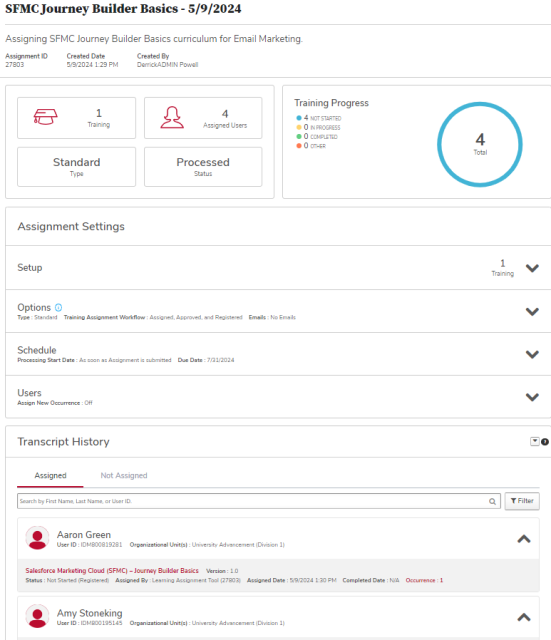Open Salesforce Marketing Cloud Journey Builder Basics link
This screenshot has width=551, height=640.
(112, 571)
